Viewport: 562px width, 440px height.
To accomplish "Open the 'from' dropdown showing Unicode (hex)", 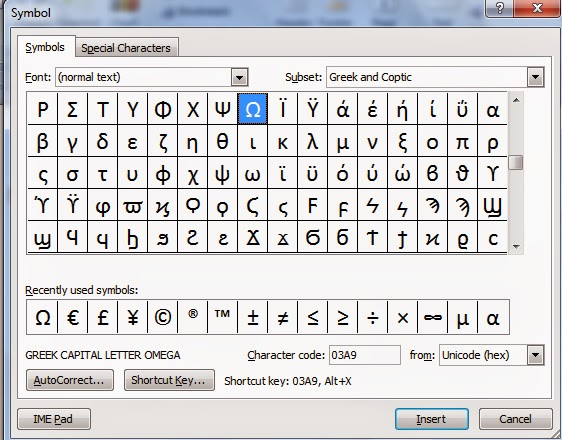I will point(535,355).
